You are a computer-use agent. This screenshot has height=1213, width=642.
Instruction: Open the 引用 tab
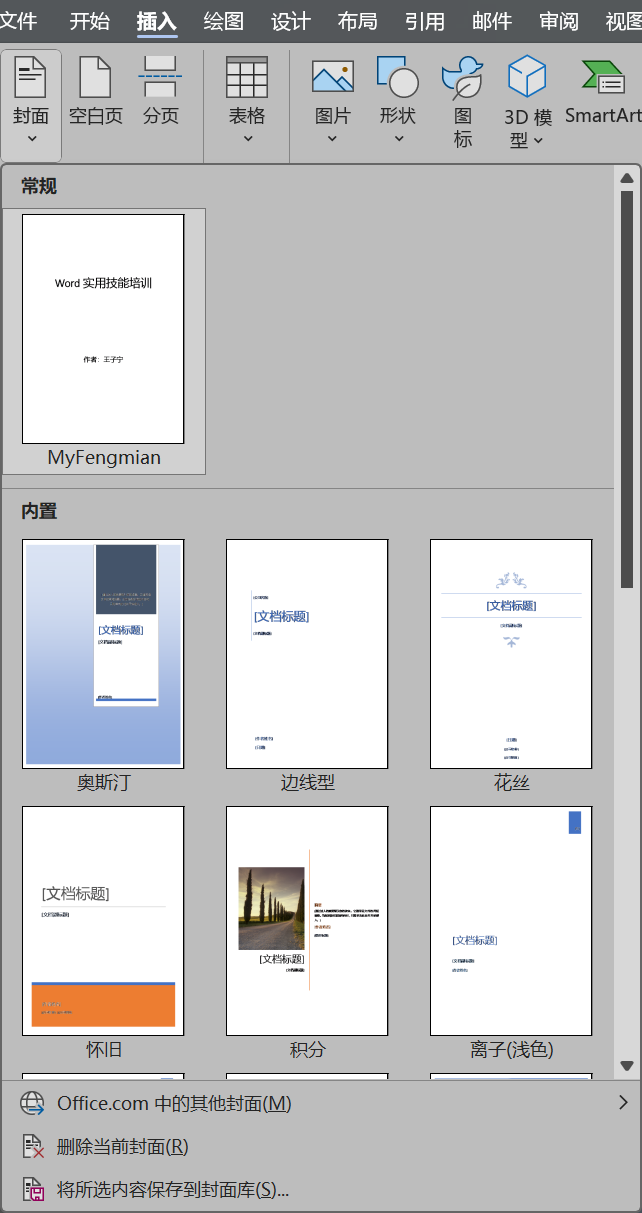pyautogui.click(x=425, y=21)
